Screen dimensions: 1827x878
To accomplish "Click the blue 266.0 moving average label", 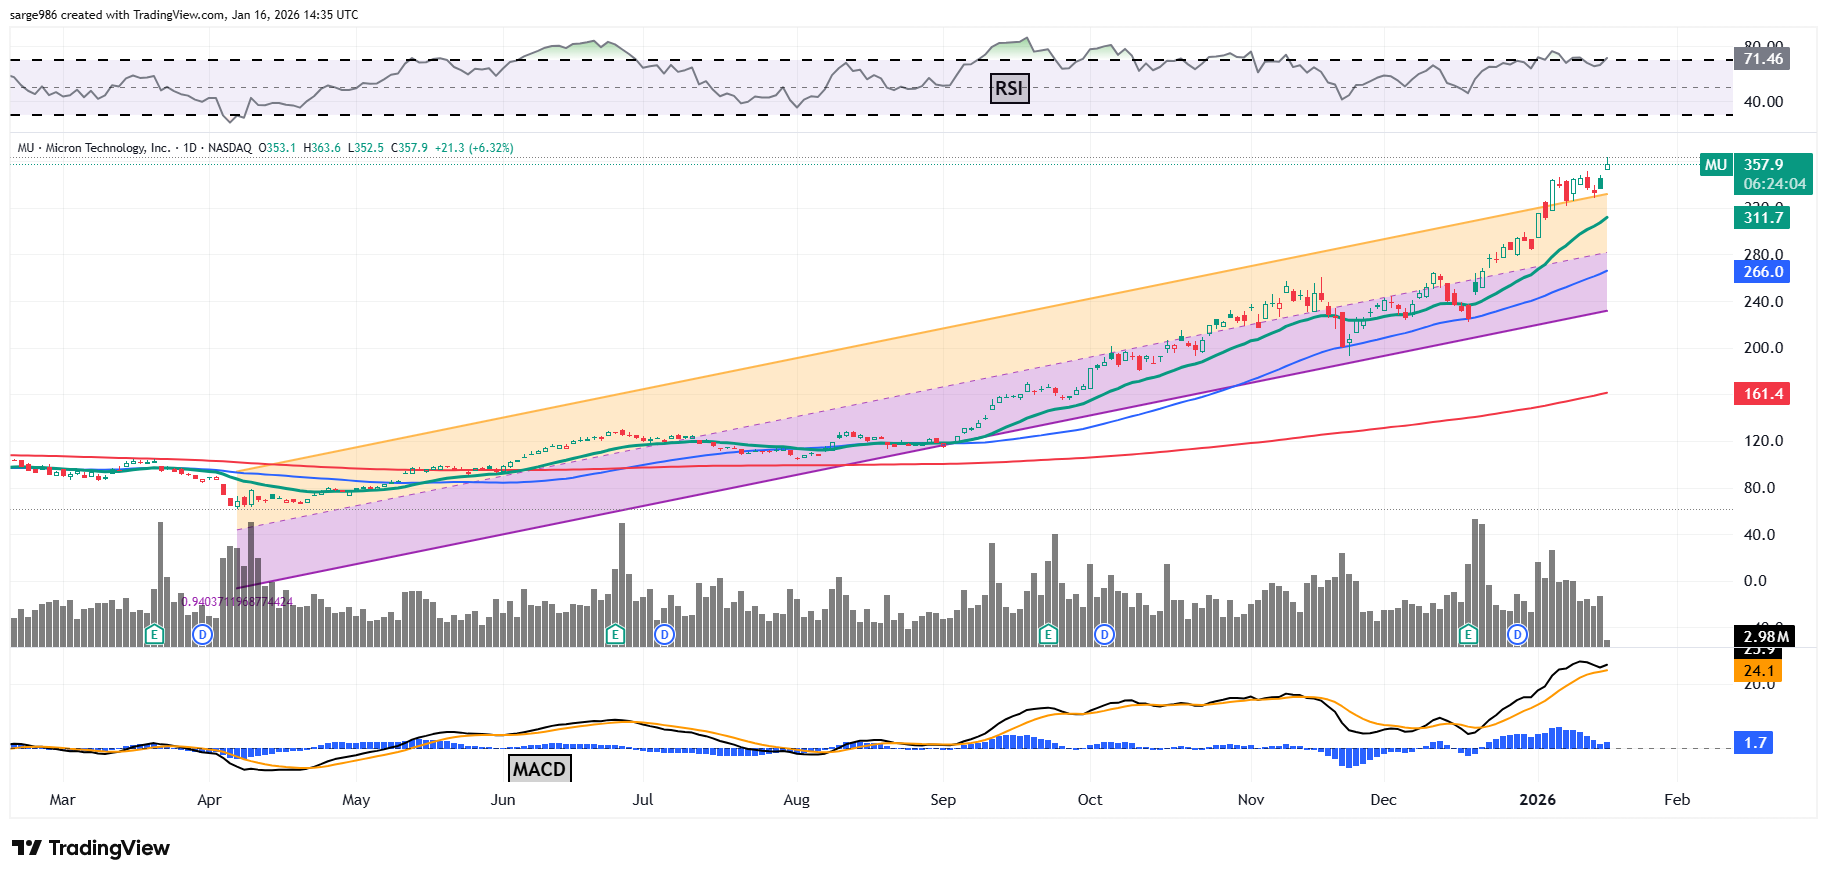I will (1762, 272).
